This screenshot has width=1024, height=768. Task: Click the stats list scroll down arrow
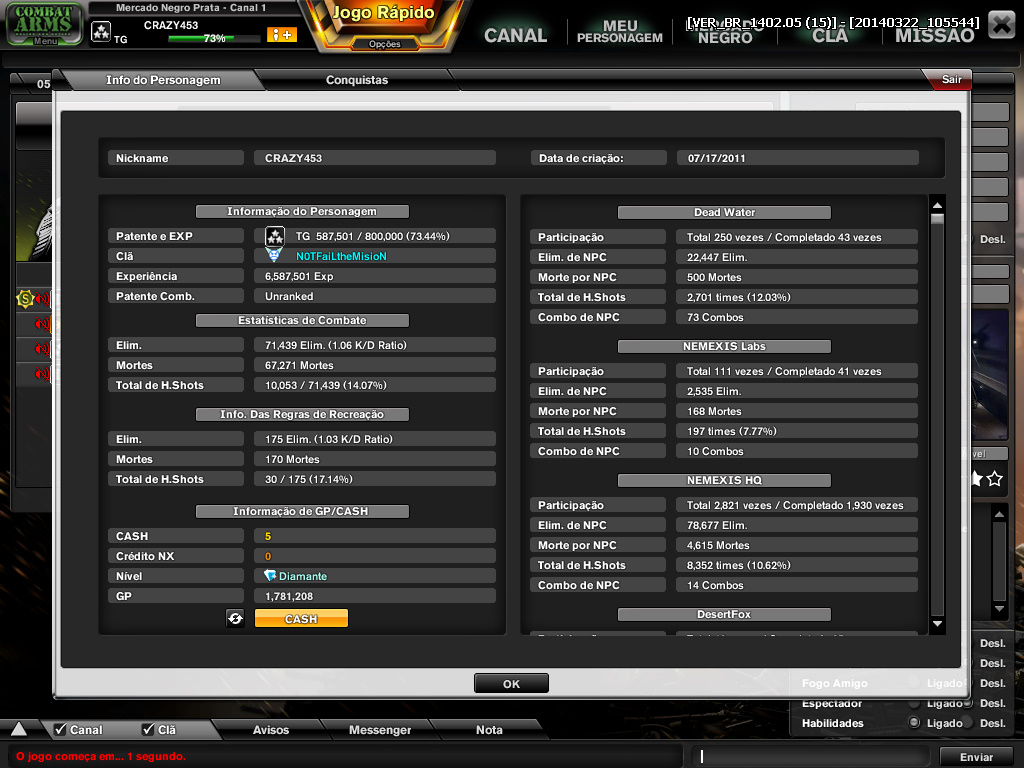[x=937, y=624]
